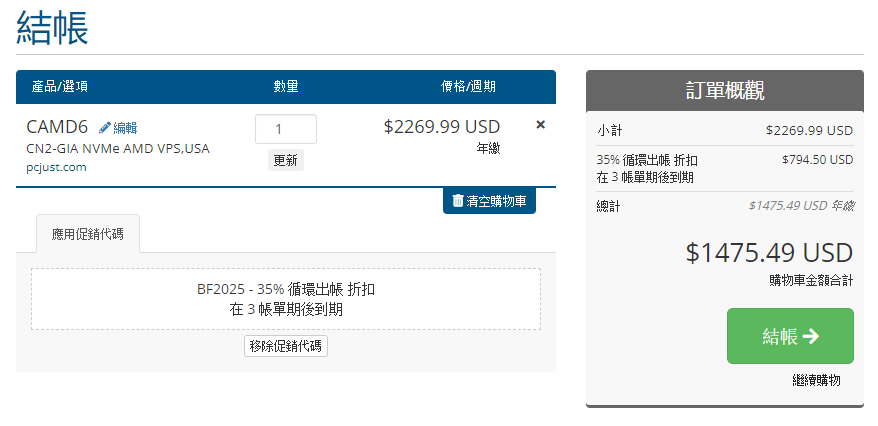Remove CAMD6 using the × icon
This screenshot has height=426, width=878.
[x=541, y=125]
